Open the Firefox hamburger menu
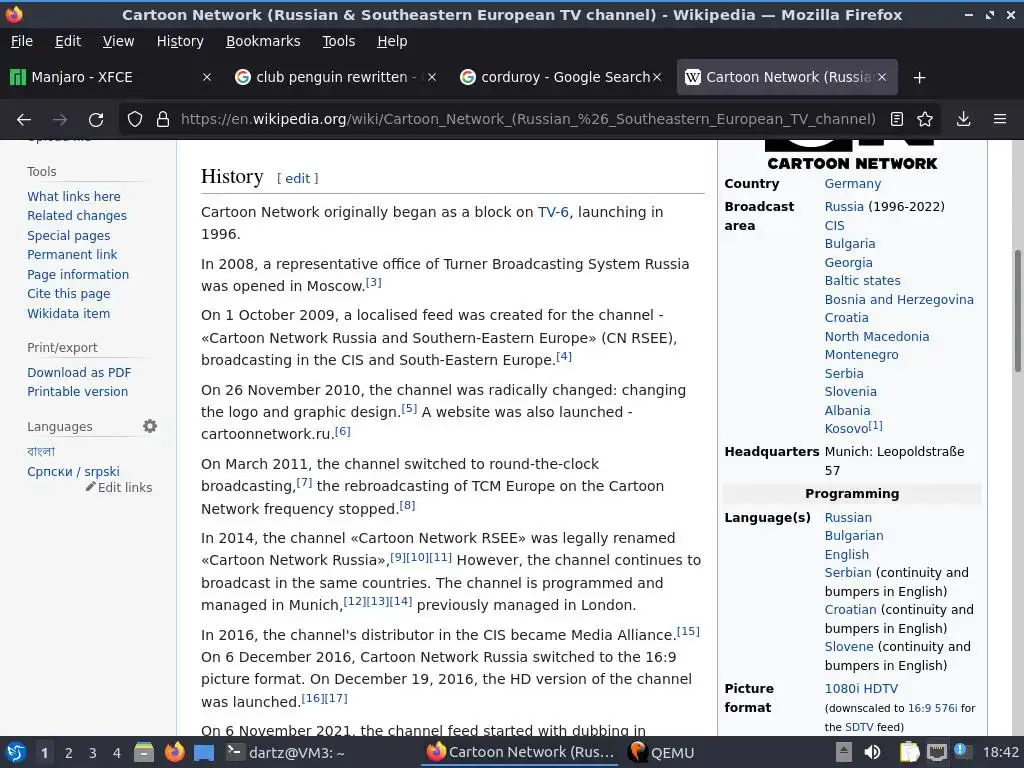 pyautogui.click(x=1000, y=119)
